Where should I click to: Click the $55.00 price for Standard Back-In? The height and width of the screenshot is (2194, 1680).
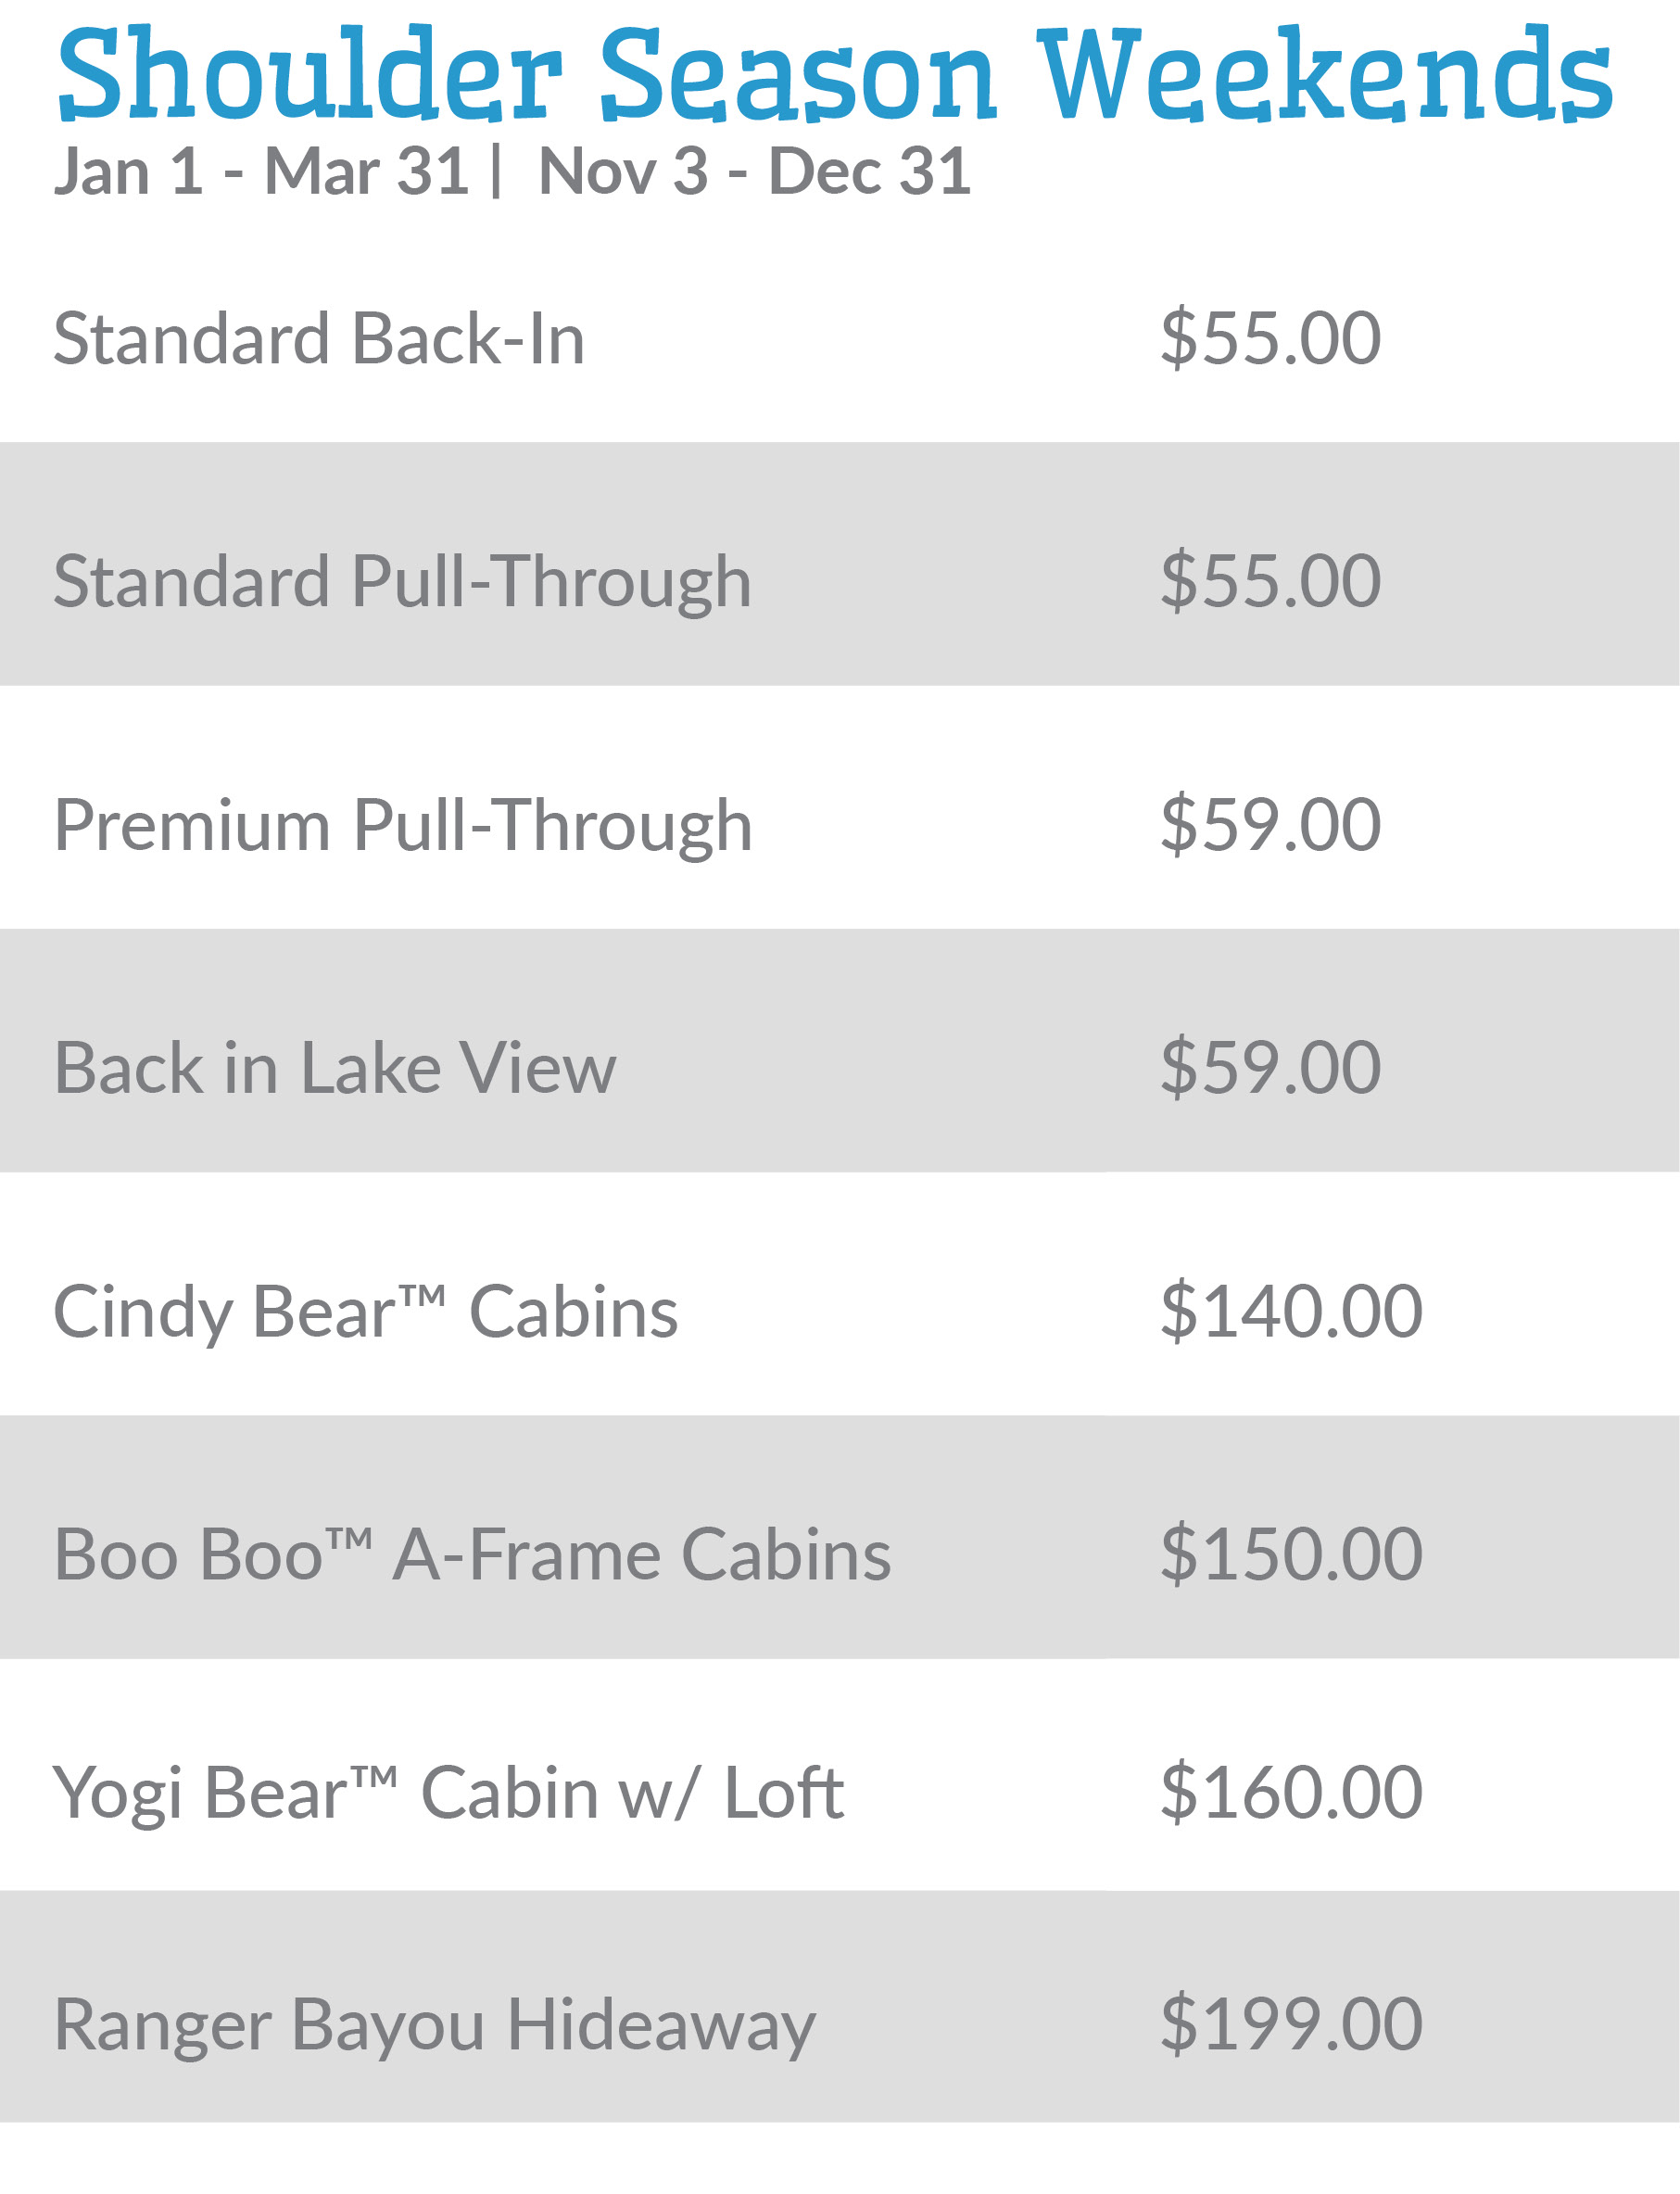click(1270, 339)
